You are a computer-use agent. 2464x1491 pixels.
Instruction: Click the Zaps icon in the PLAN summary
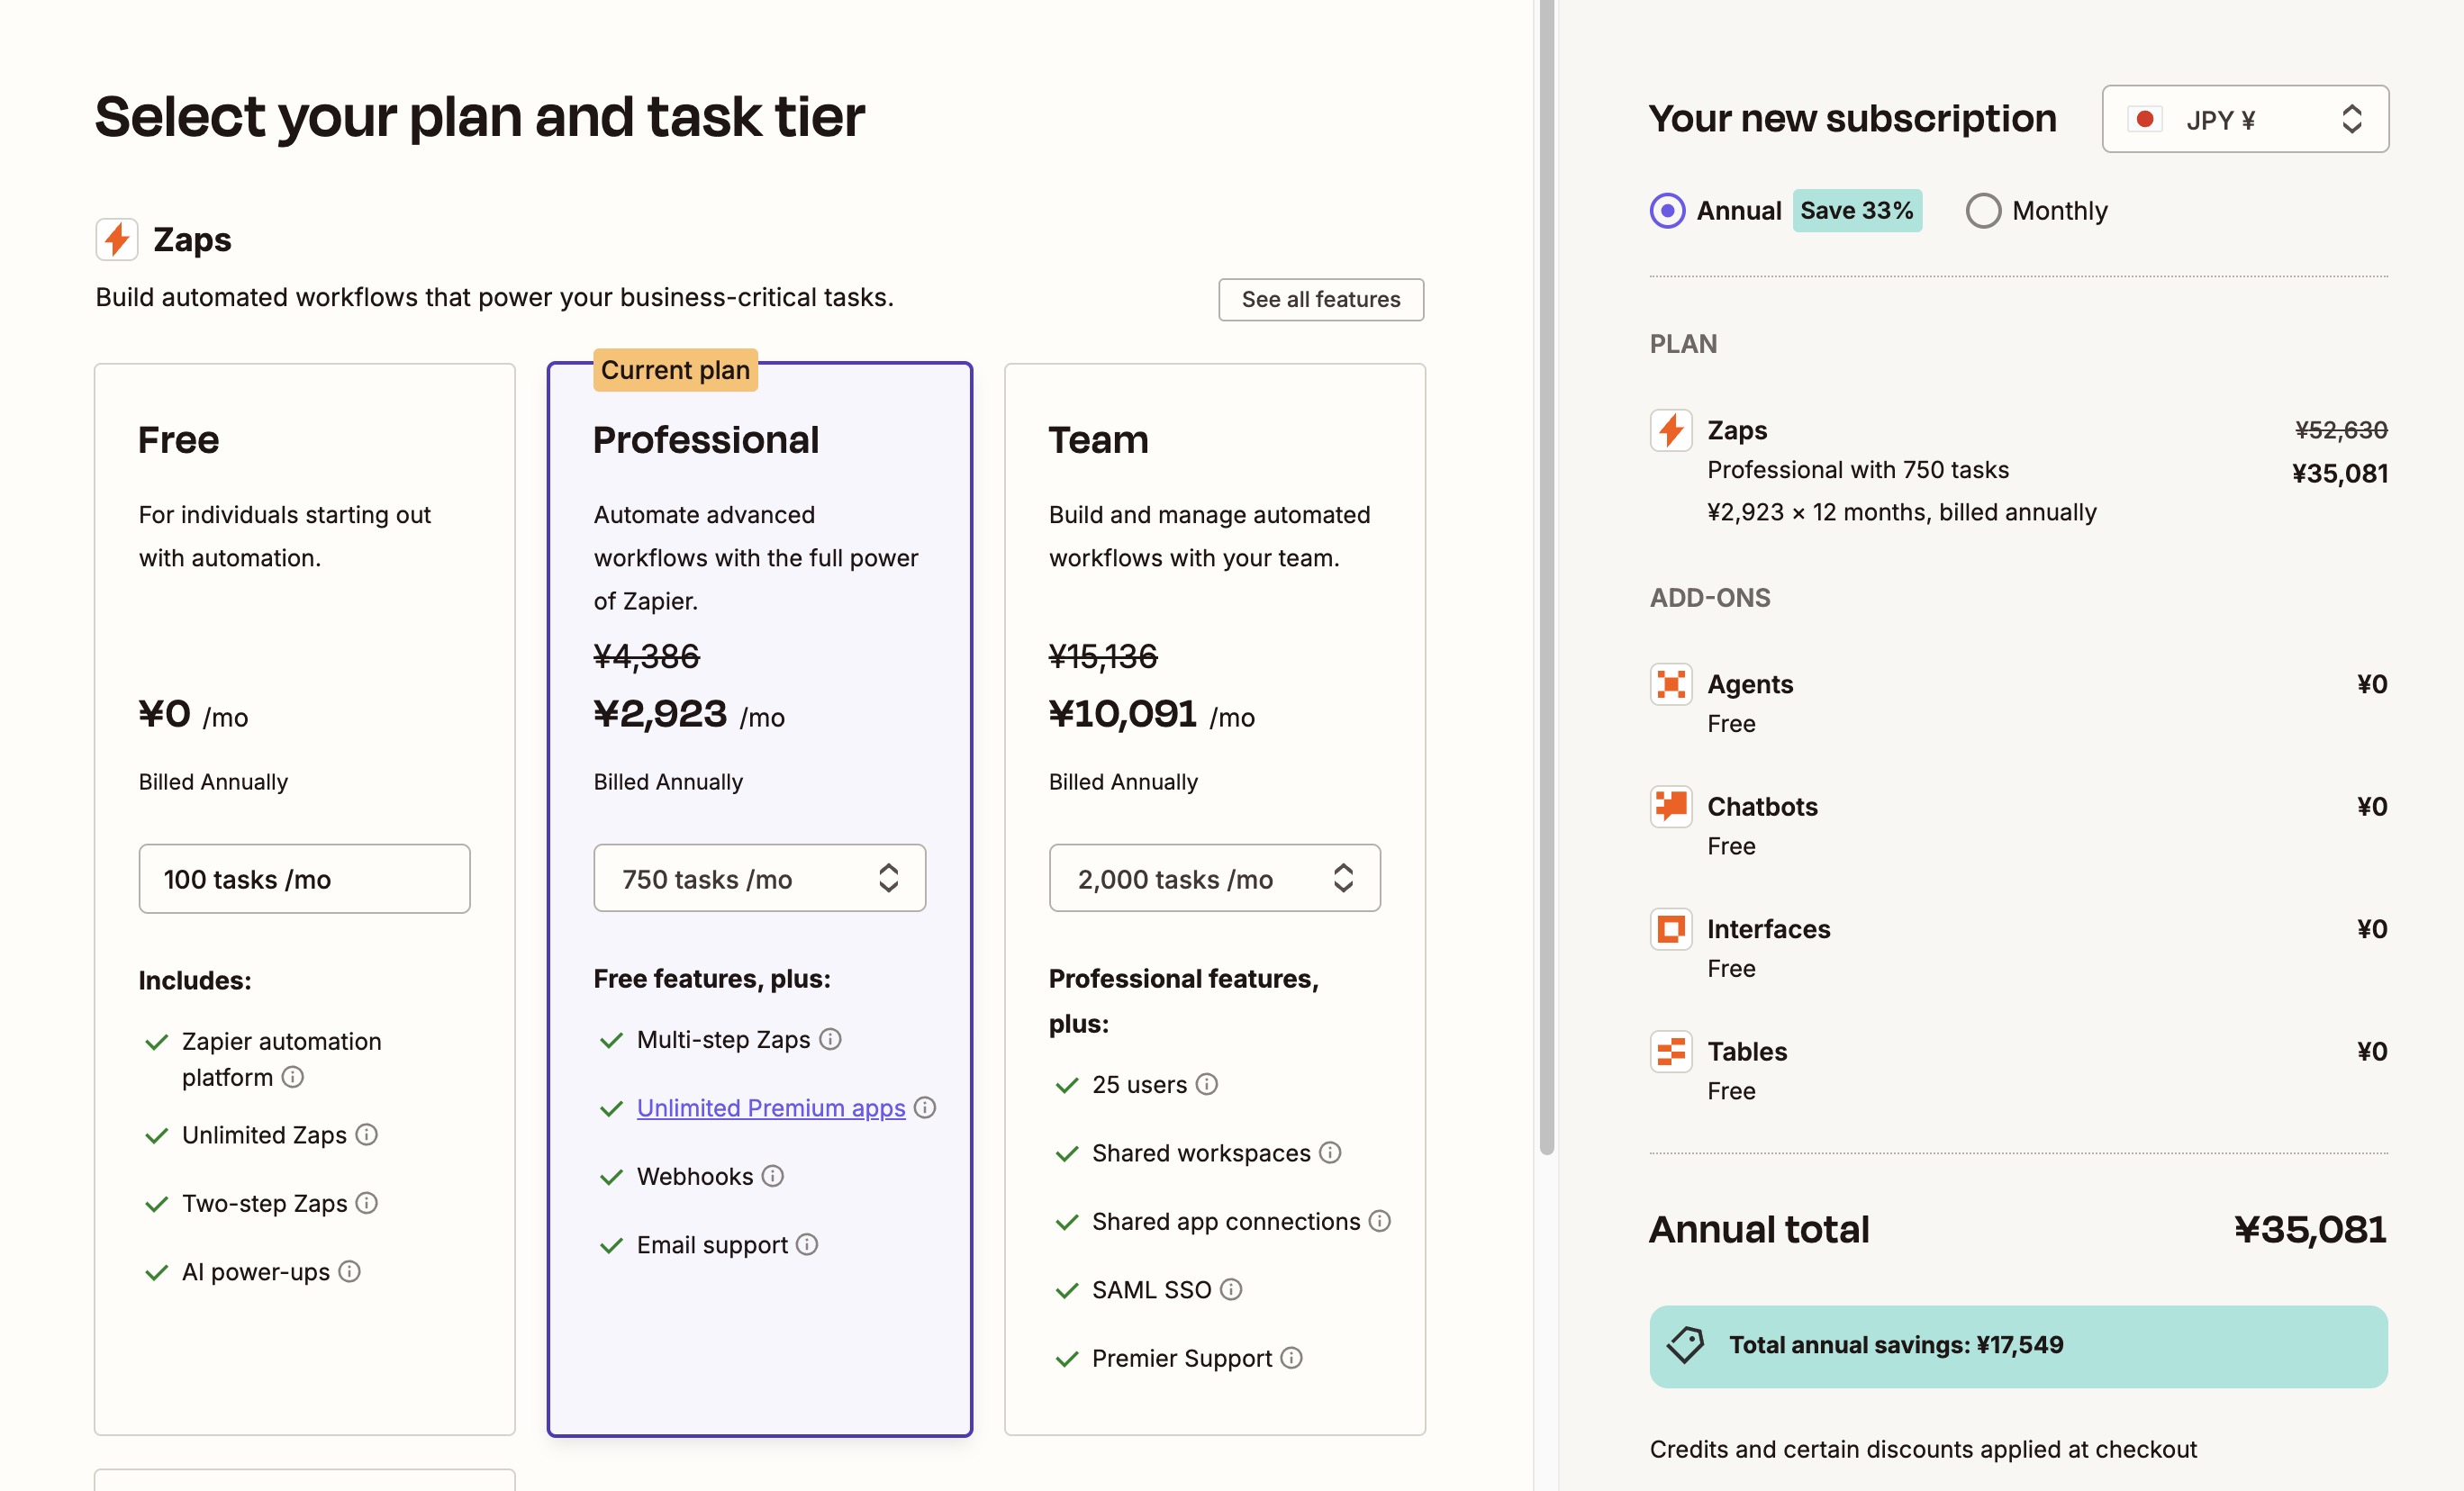pyautogui.click(x=1671, y=431)
